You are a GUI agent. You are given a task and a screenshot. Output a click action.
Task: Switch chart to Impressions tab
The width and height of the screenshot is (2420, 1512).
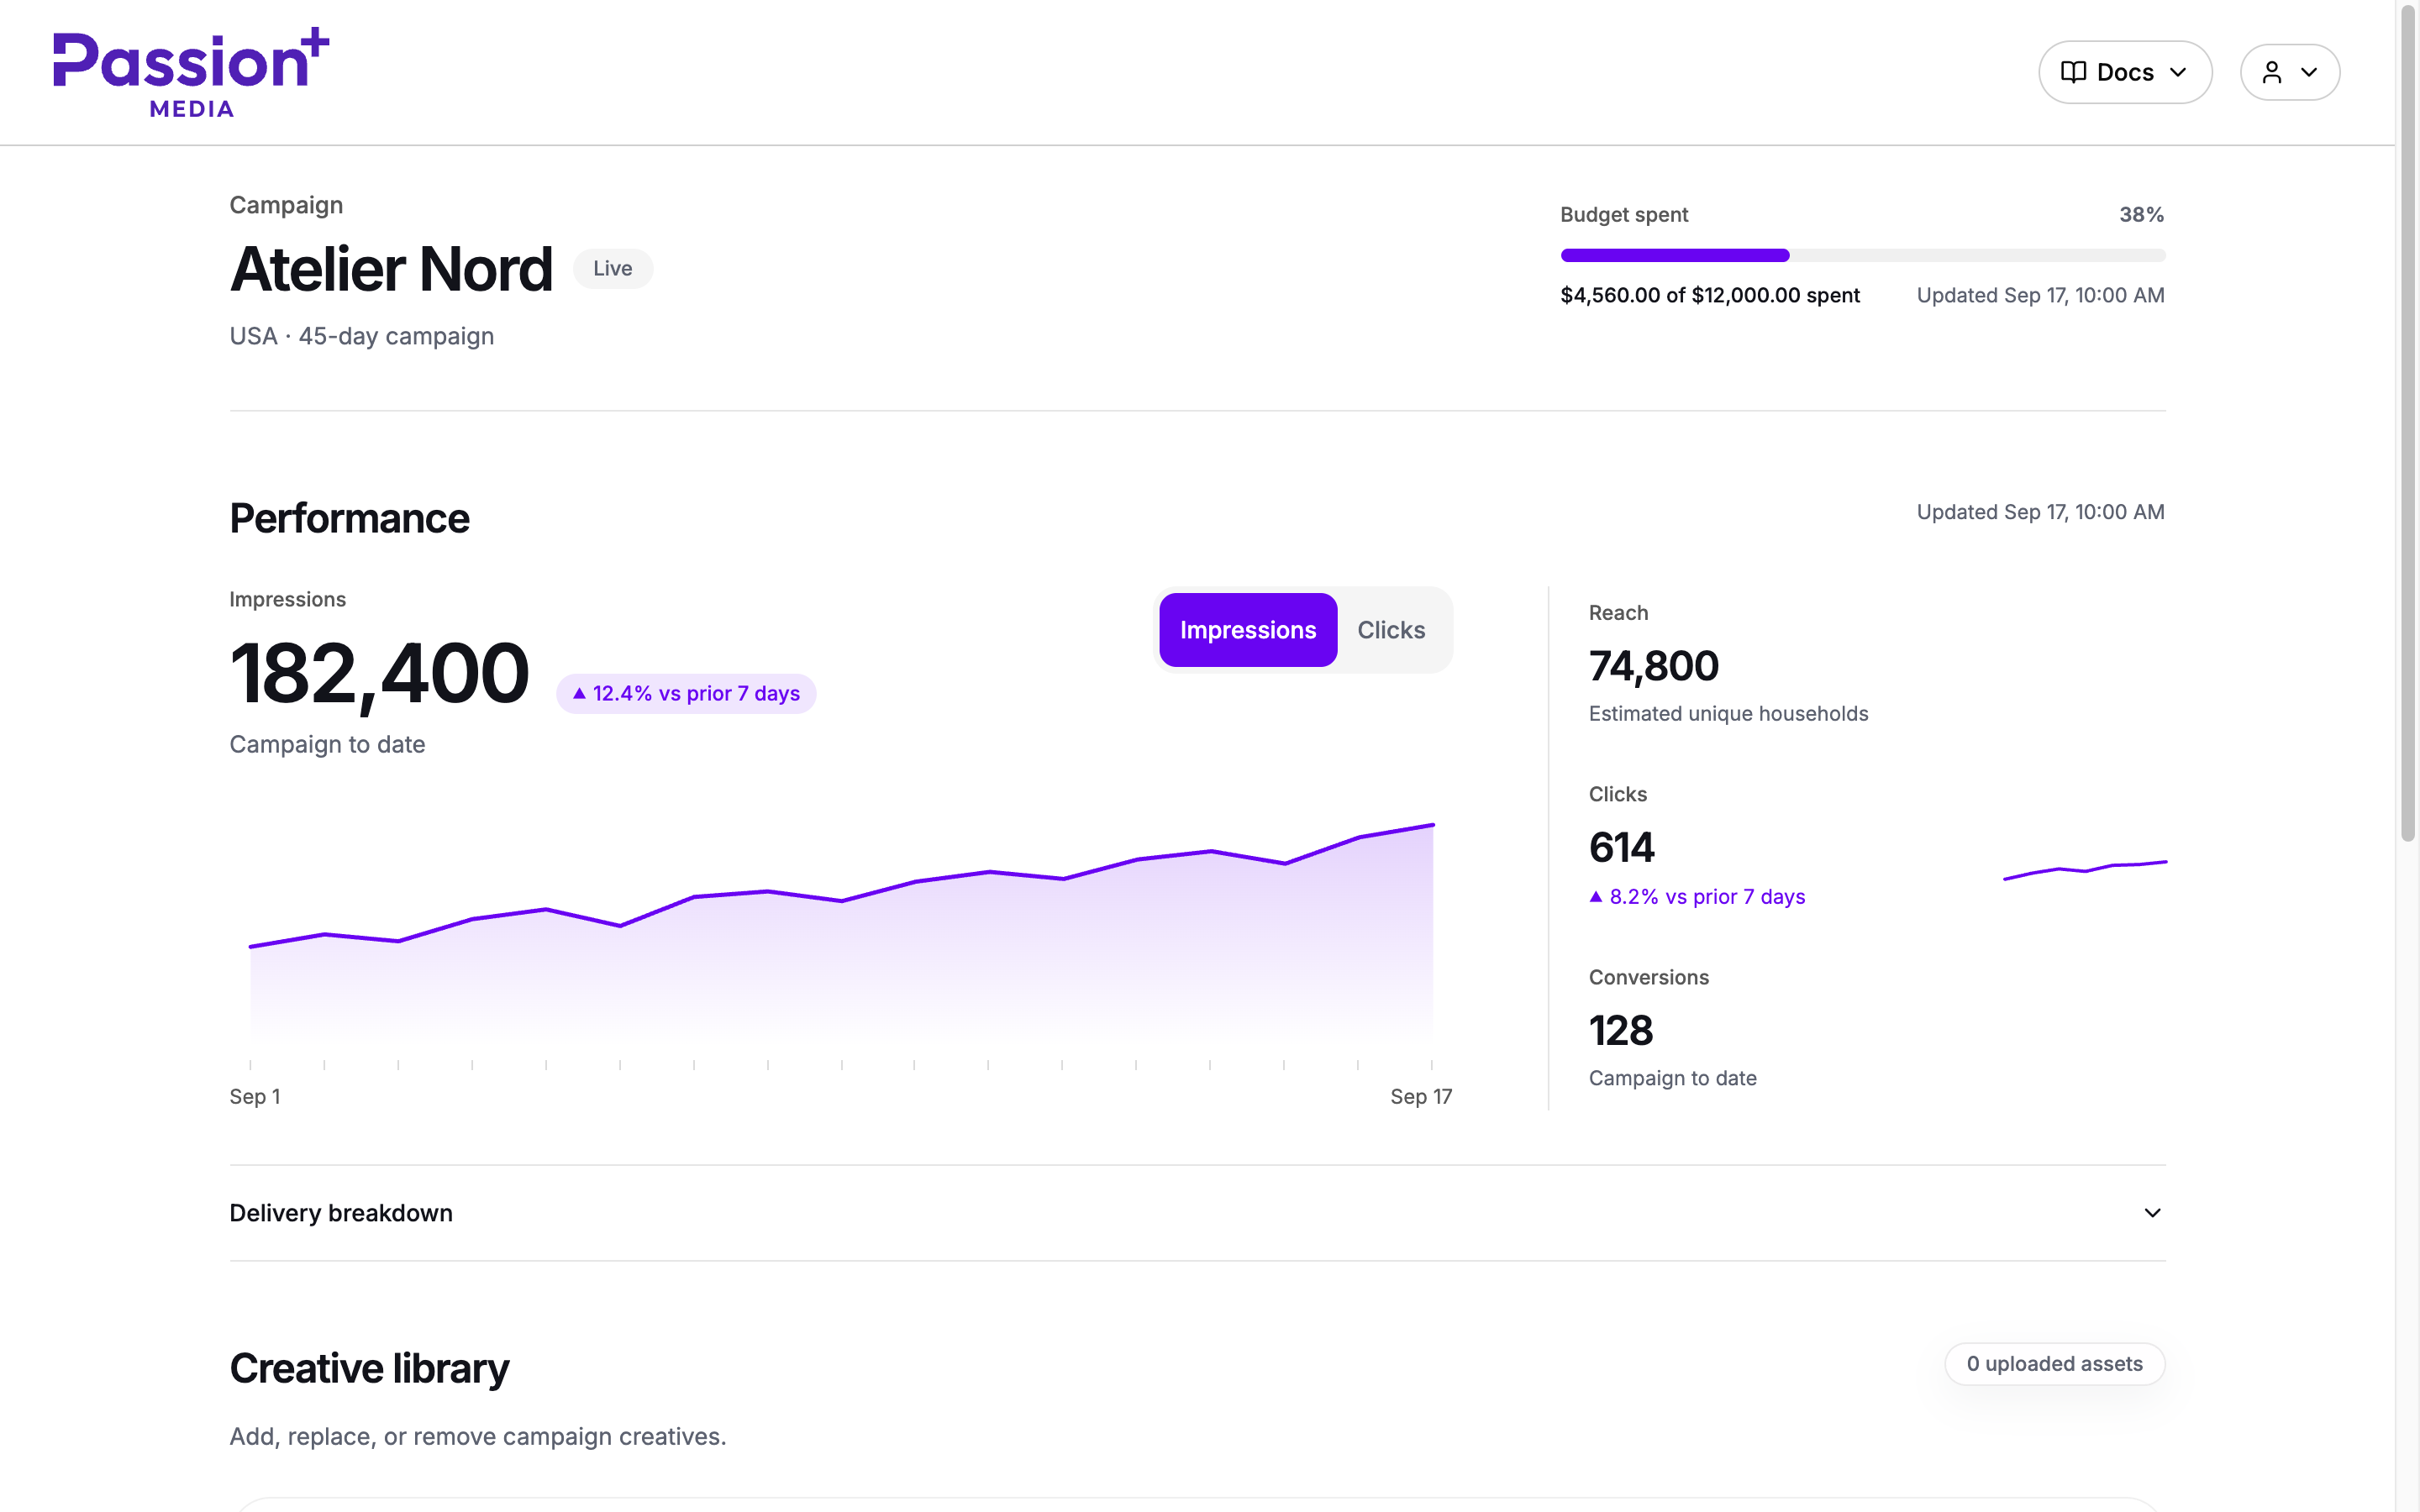point(1247,630)
